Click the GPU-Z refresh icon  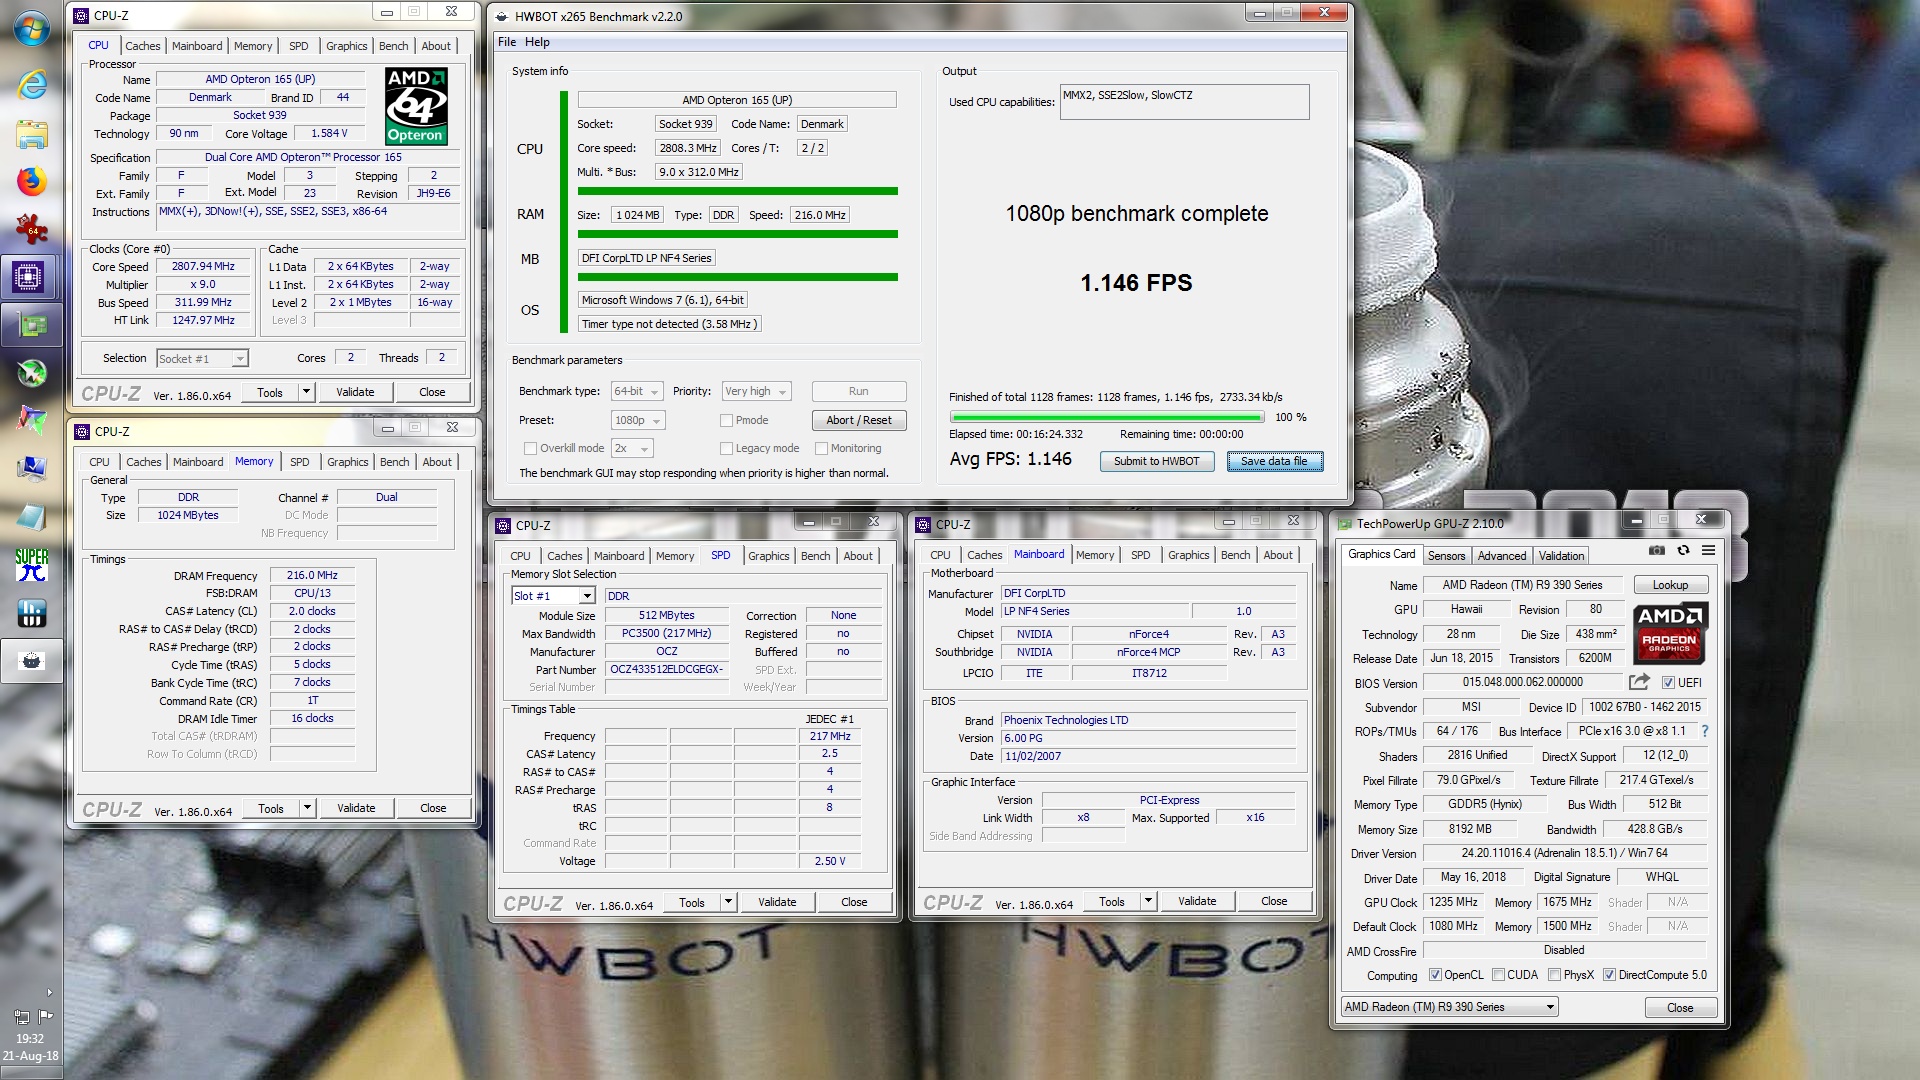click(1683, 550)
